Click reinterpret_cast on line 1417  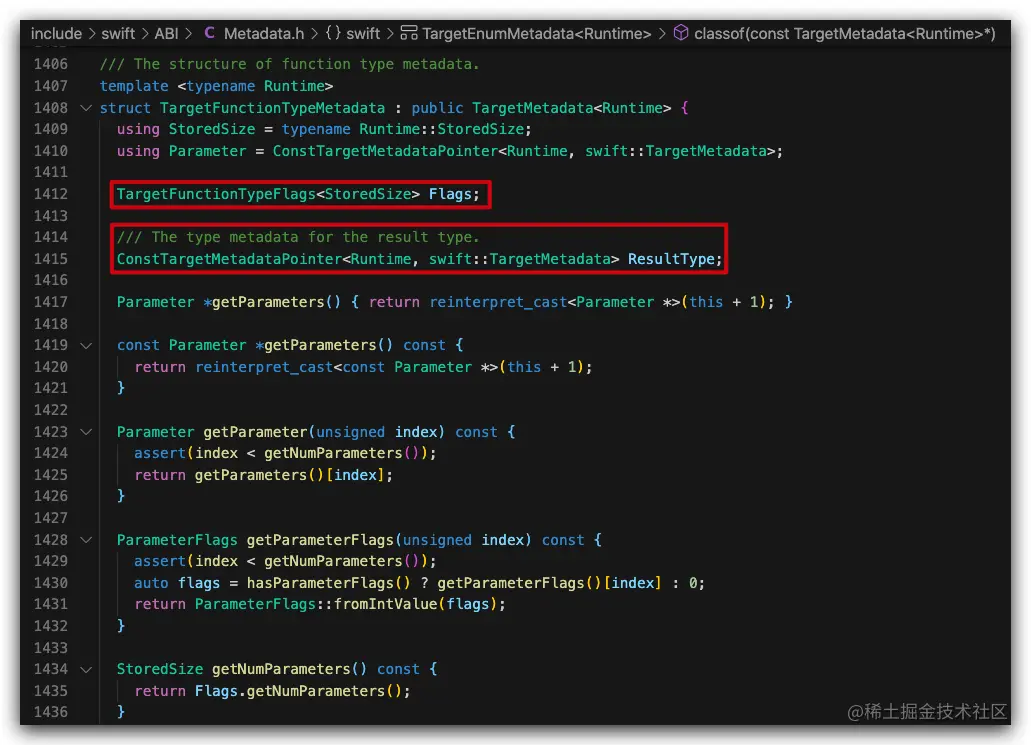498,302
